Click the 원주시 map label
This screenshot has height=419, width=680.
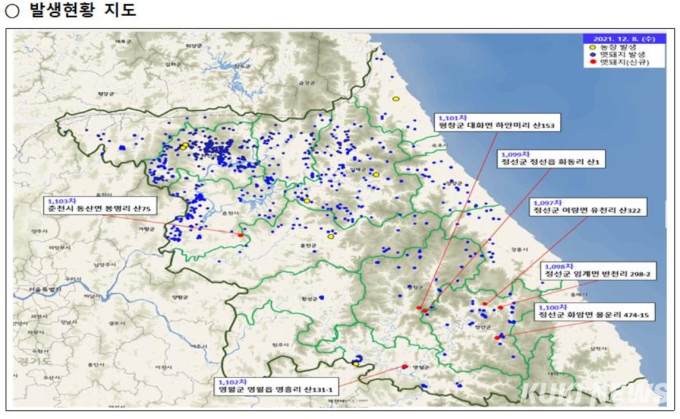(x=279, y=345)
